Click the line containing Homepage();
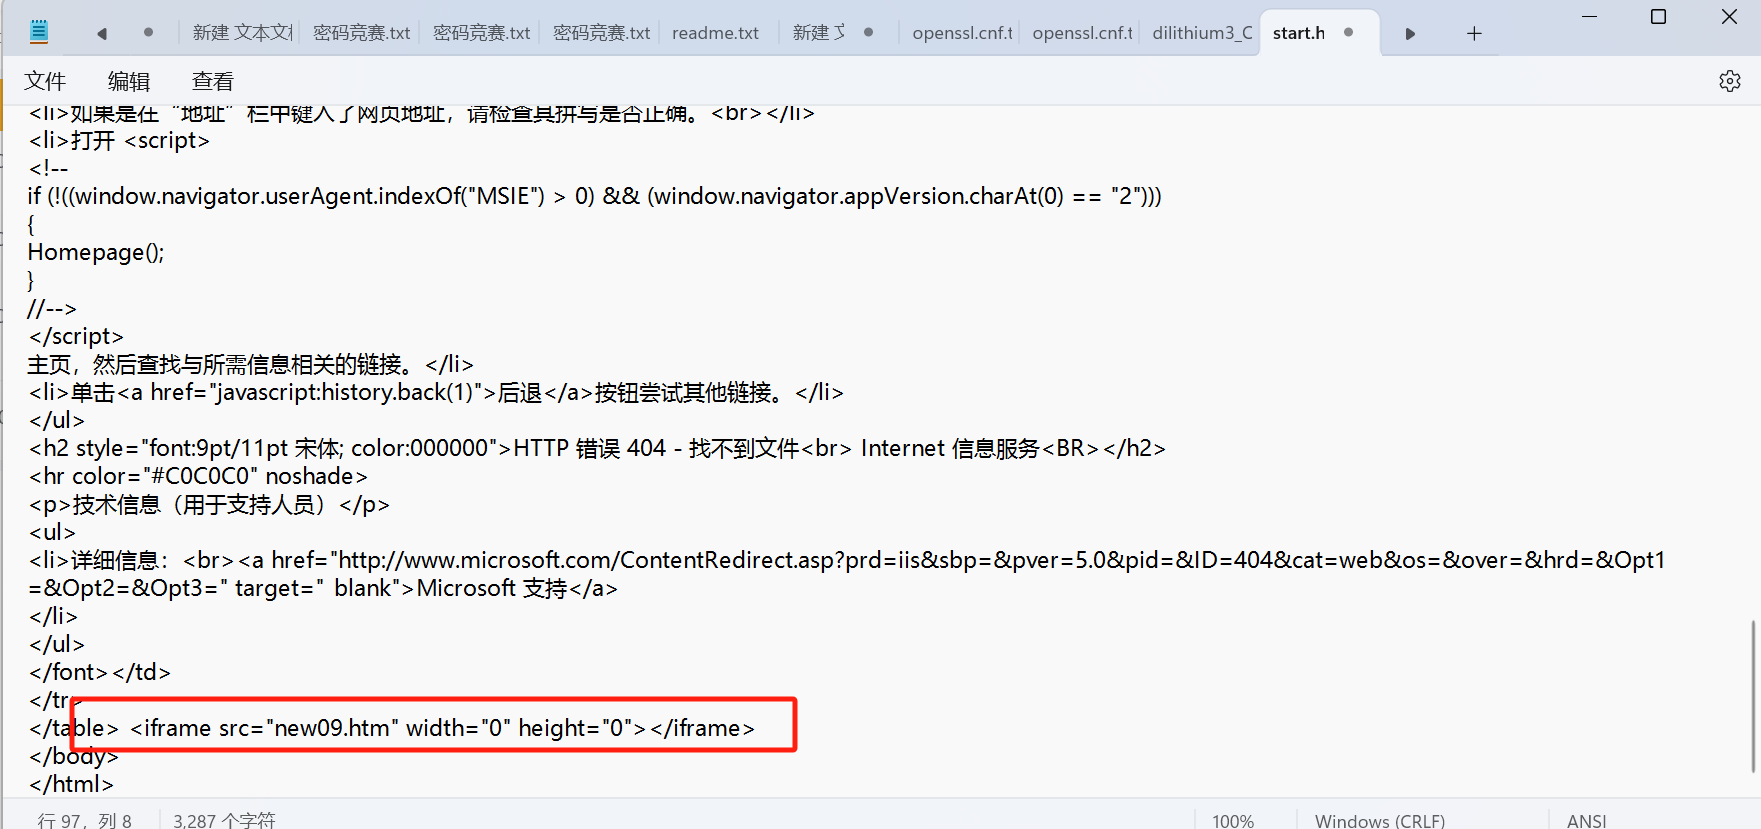1761x829 pixels. (96, 252)
